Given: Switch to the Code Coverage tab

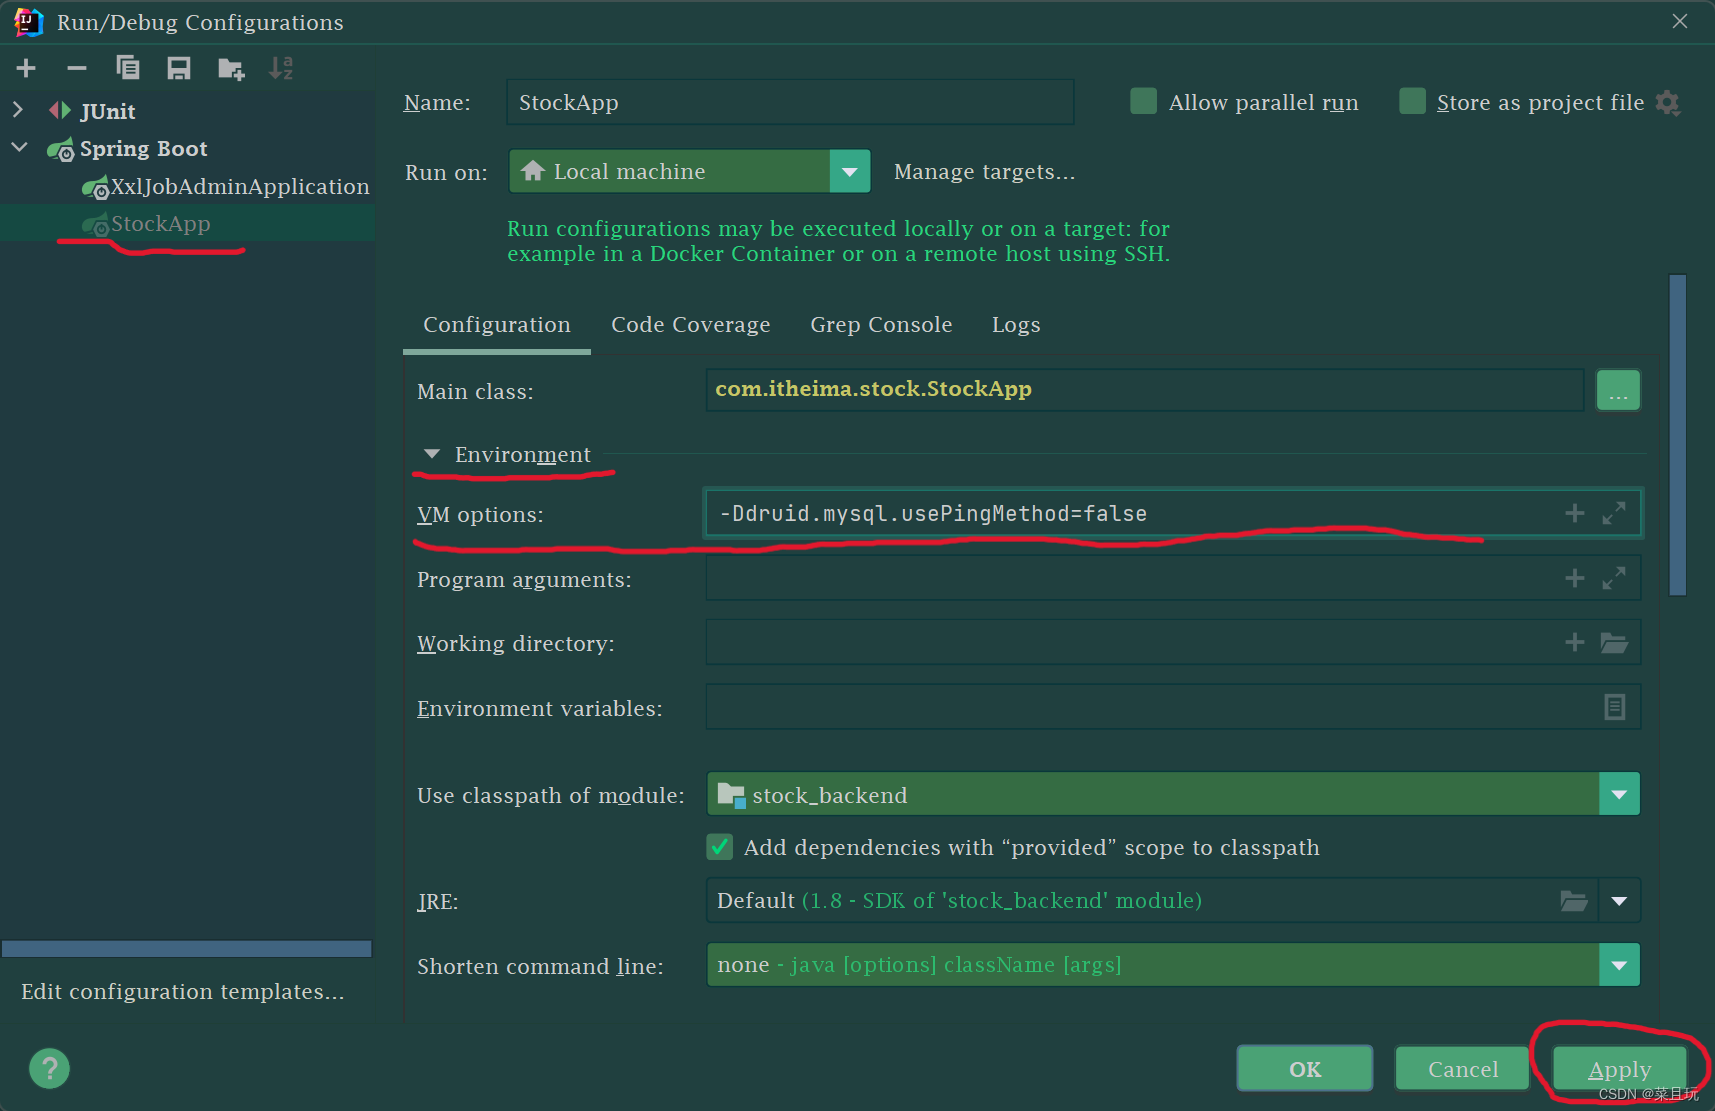Looking at the screenshot, I should 690,324.
